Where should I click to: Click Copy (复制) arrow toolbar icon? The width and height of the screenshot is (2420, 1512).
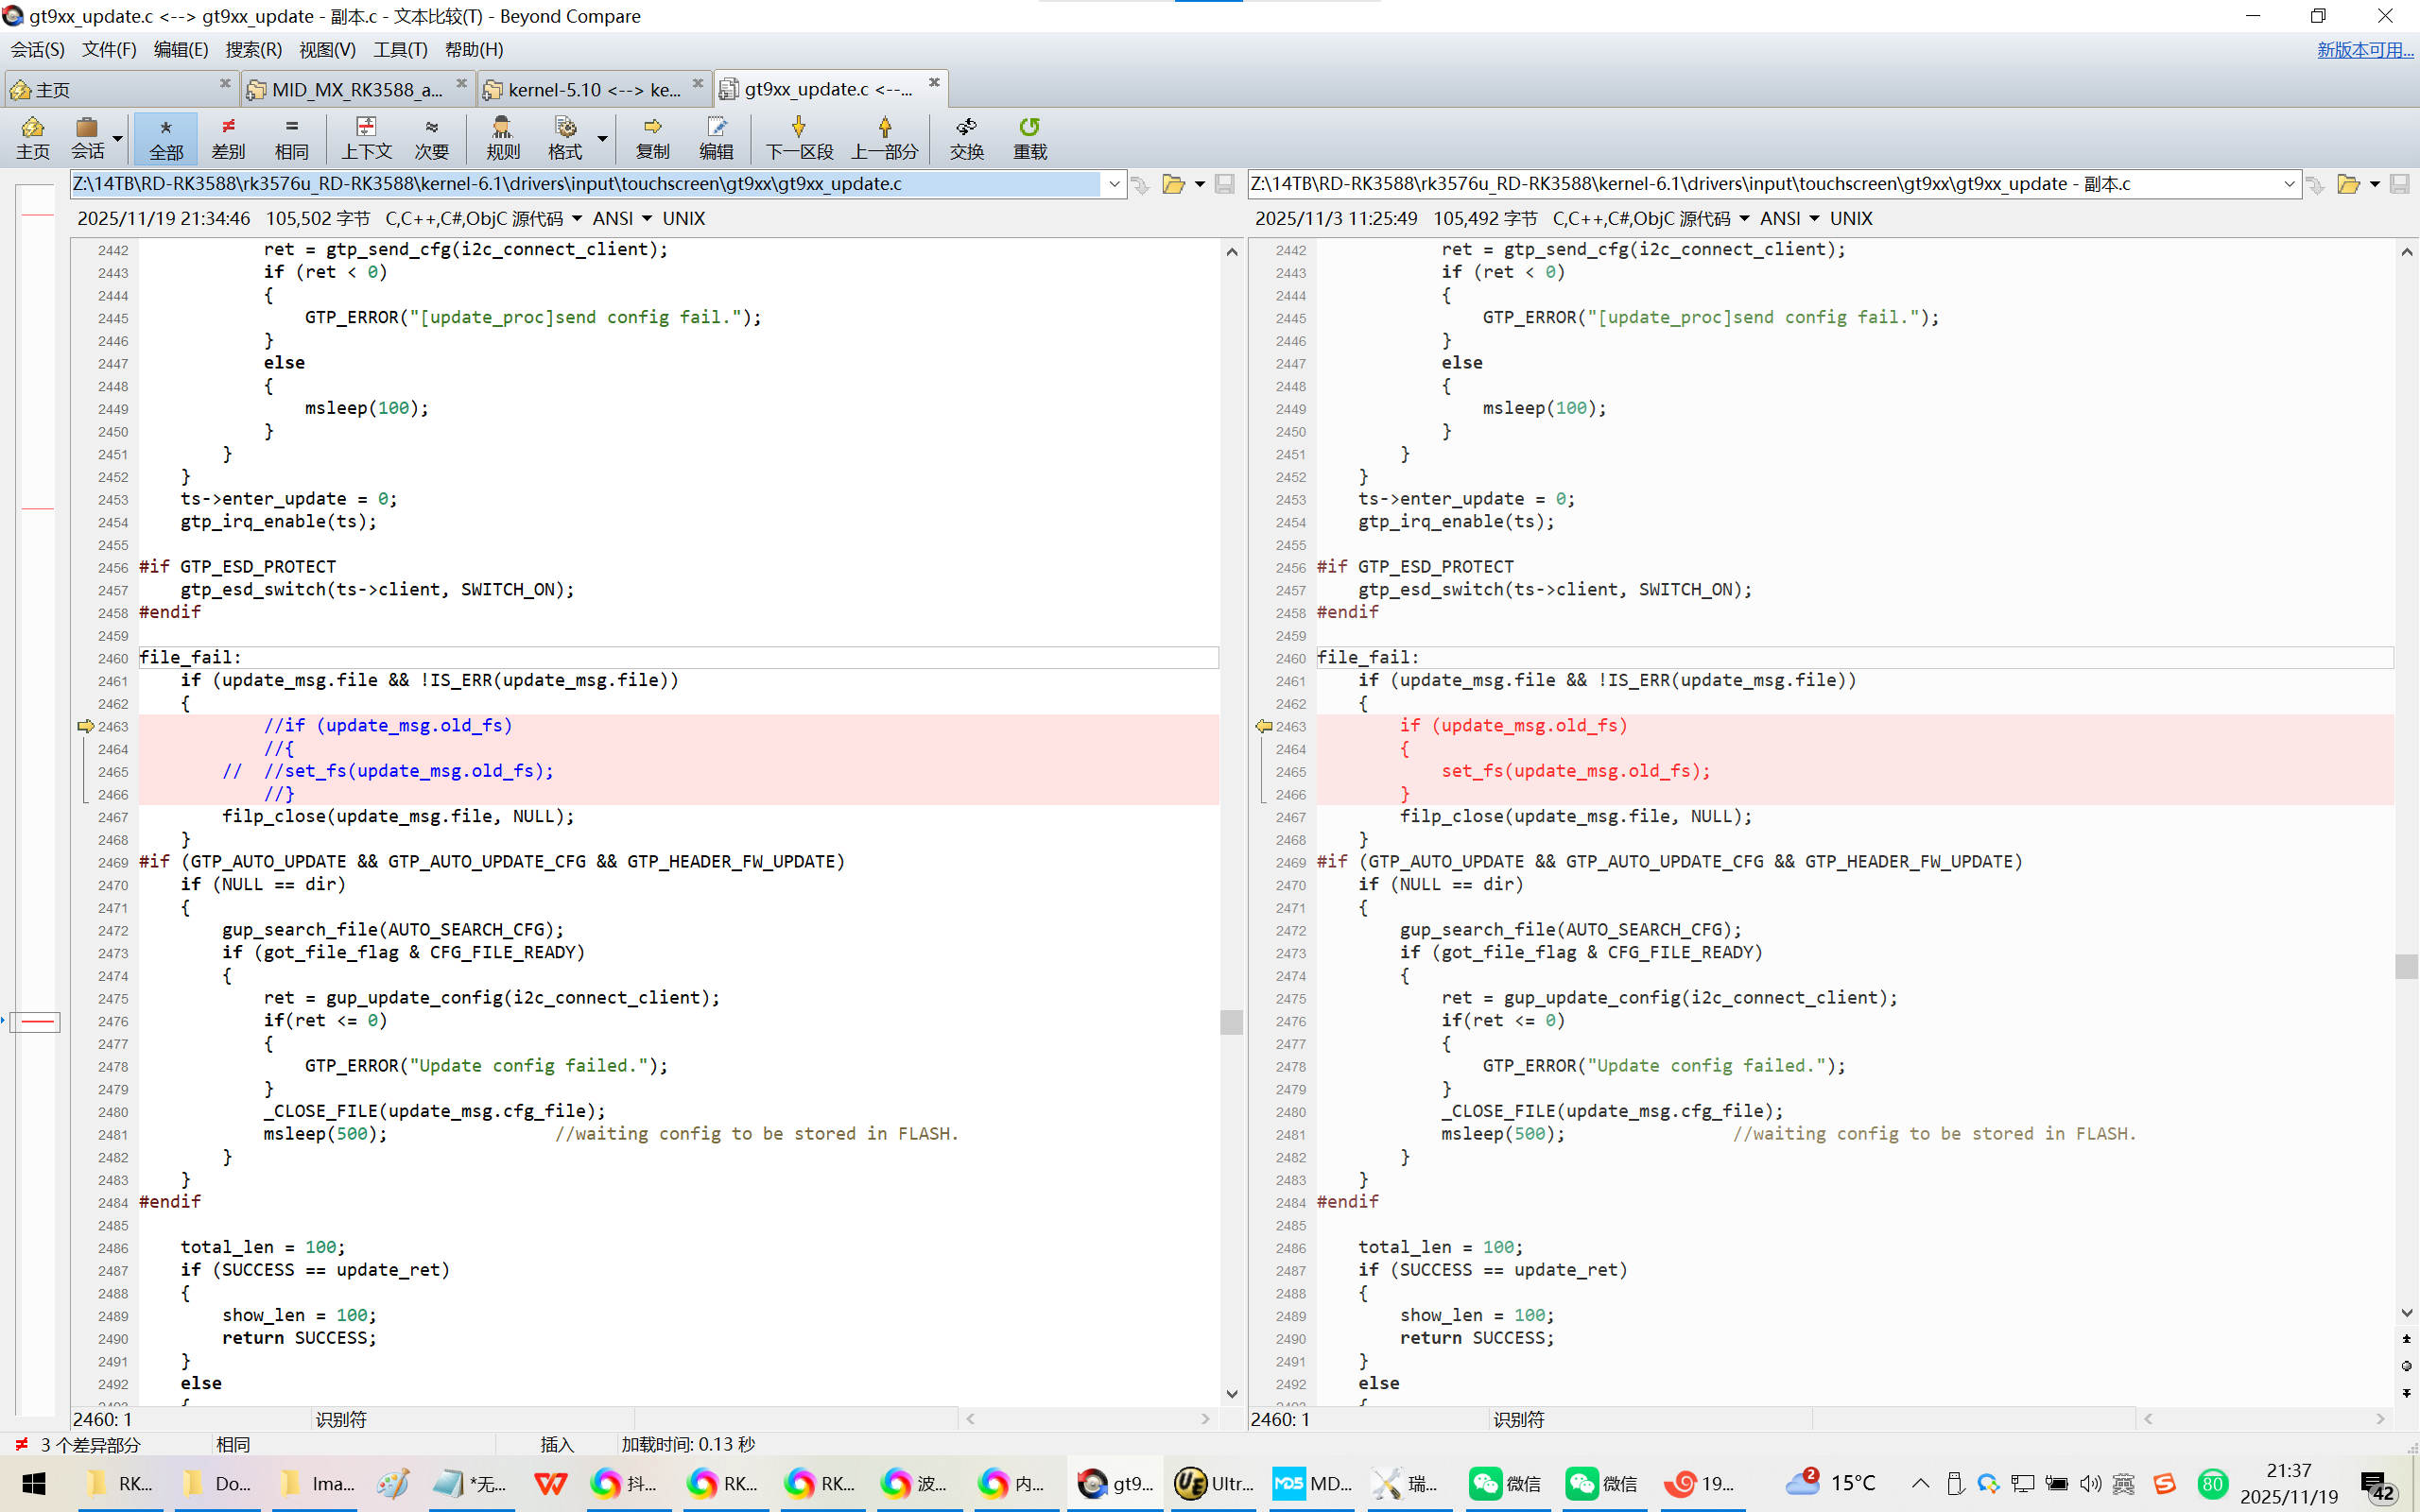pyautogui.click(x=652, y=137)
